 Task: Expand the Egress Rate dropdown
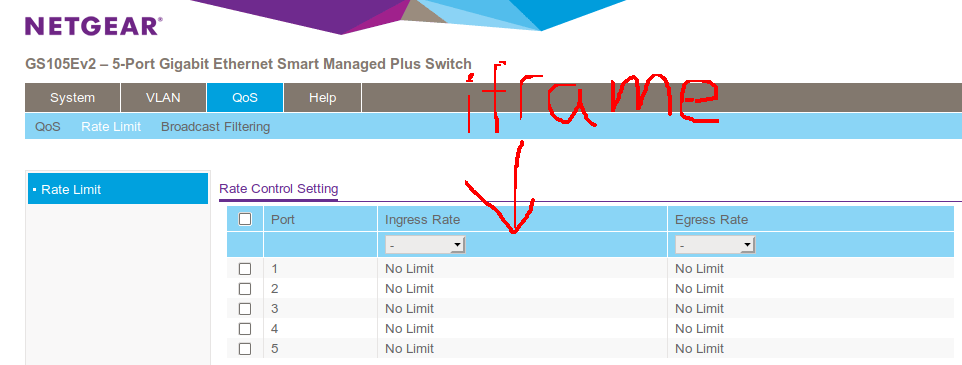715,245
